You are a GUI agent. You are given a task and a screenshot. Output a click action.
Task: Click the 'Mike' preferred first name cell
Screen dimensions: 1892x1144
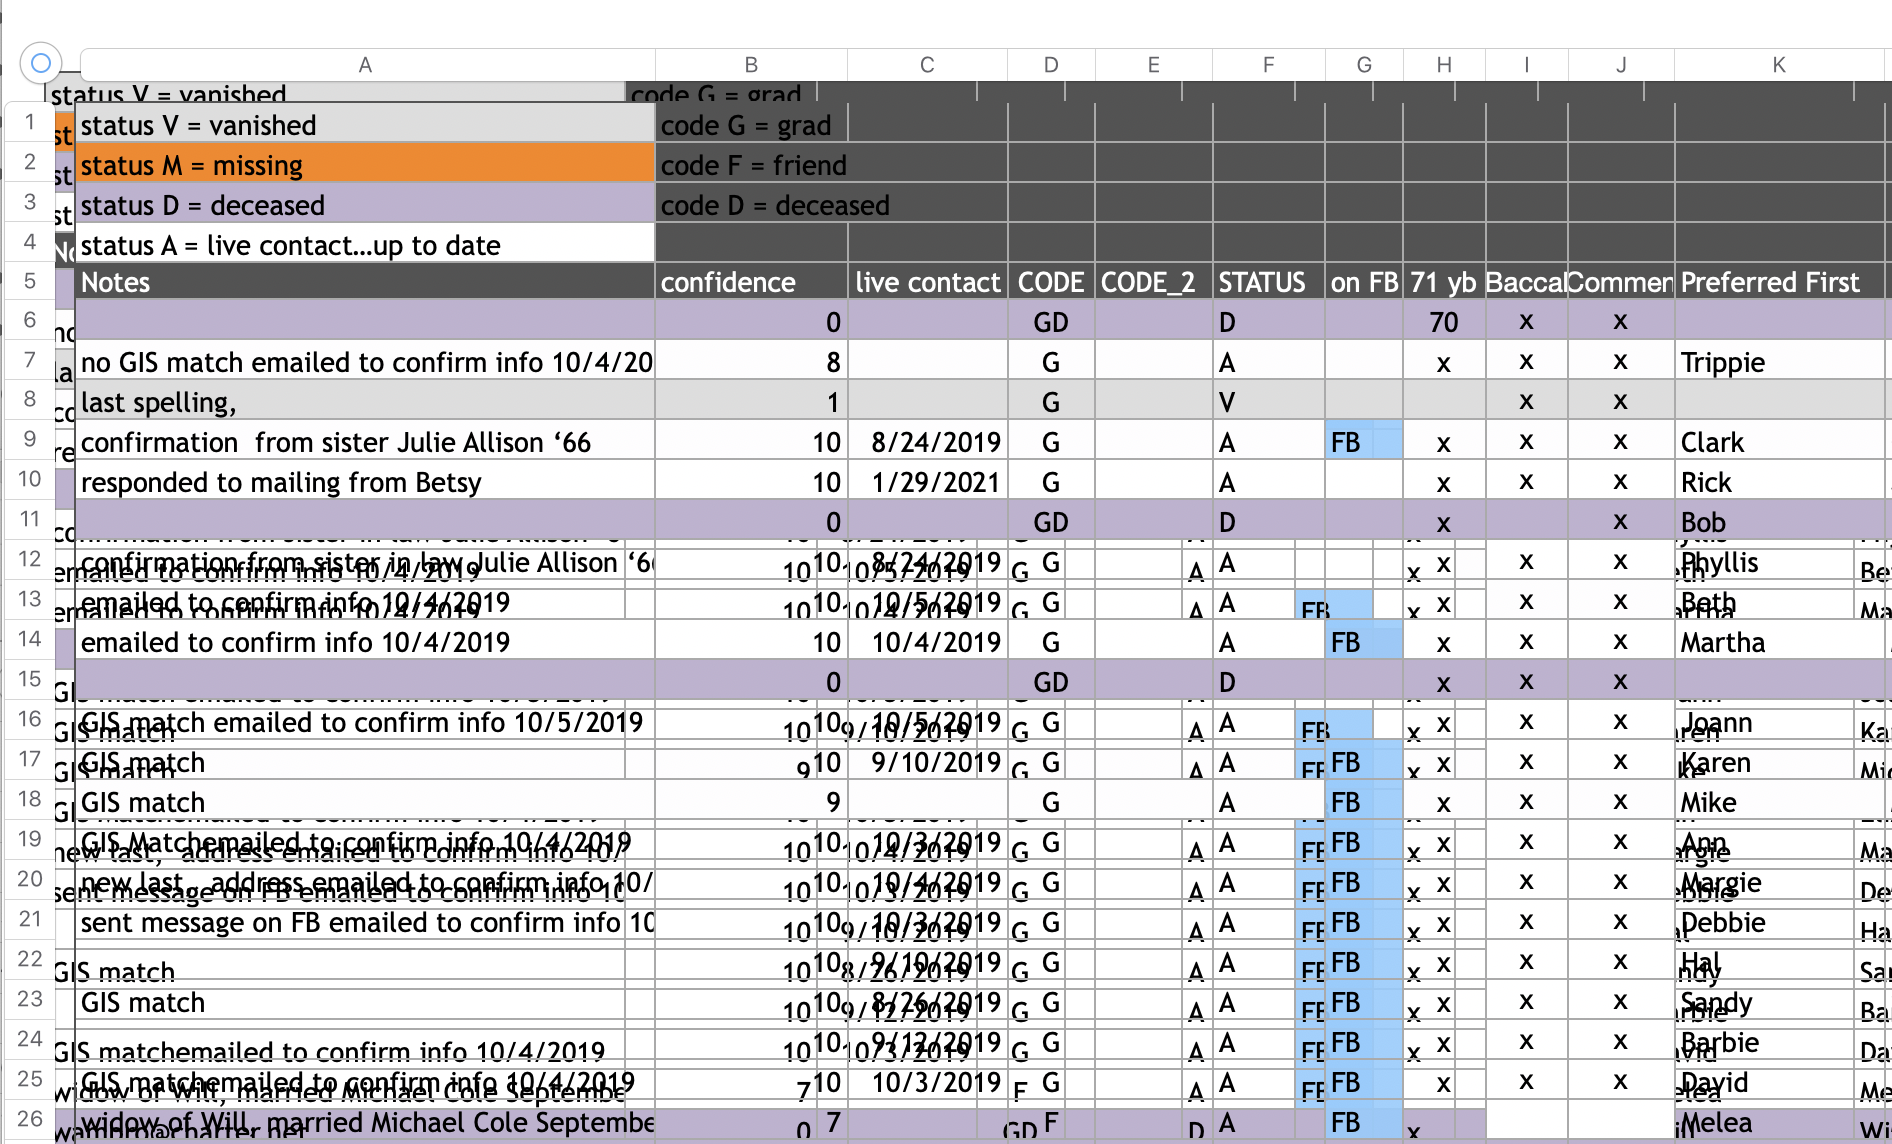pyautogui.click(x=1779, y=802)
